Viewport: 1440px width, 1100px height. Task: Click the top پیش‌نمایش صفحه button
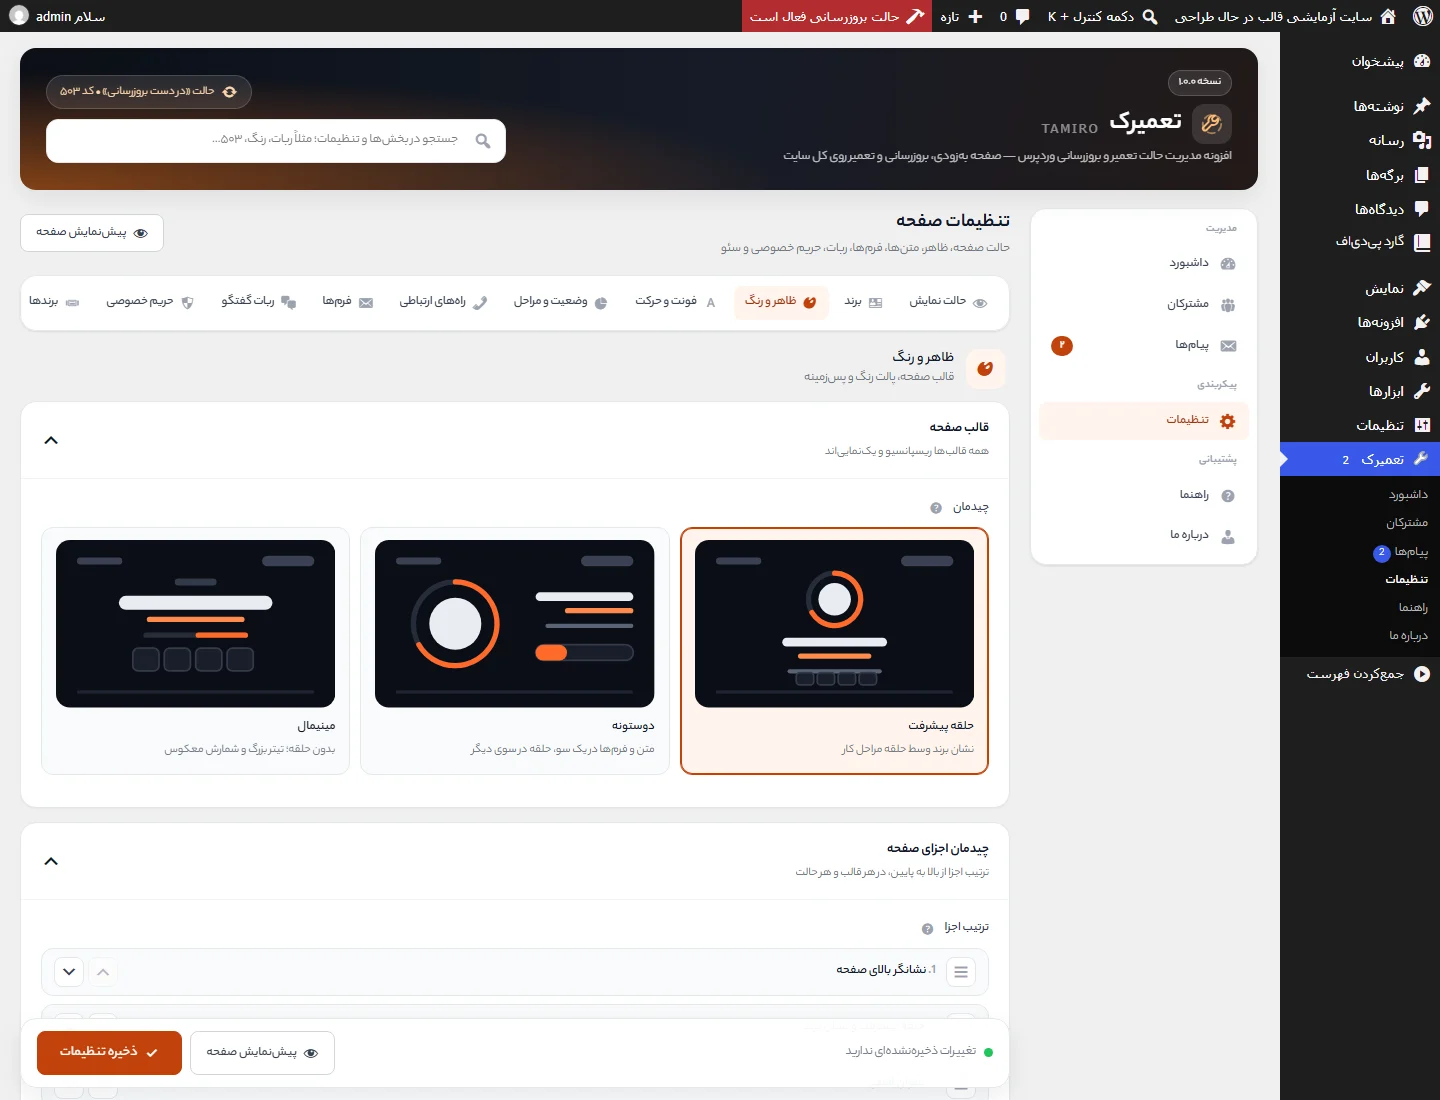92,233
